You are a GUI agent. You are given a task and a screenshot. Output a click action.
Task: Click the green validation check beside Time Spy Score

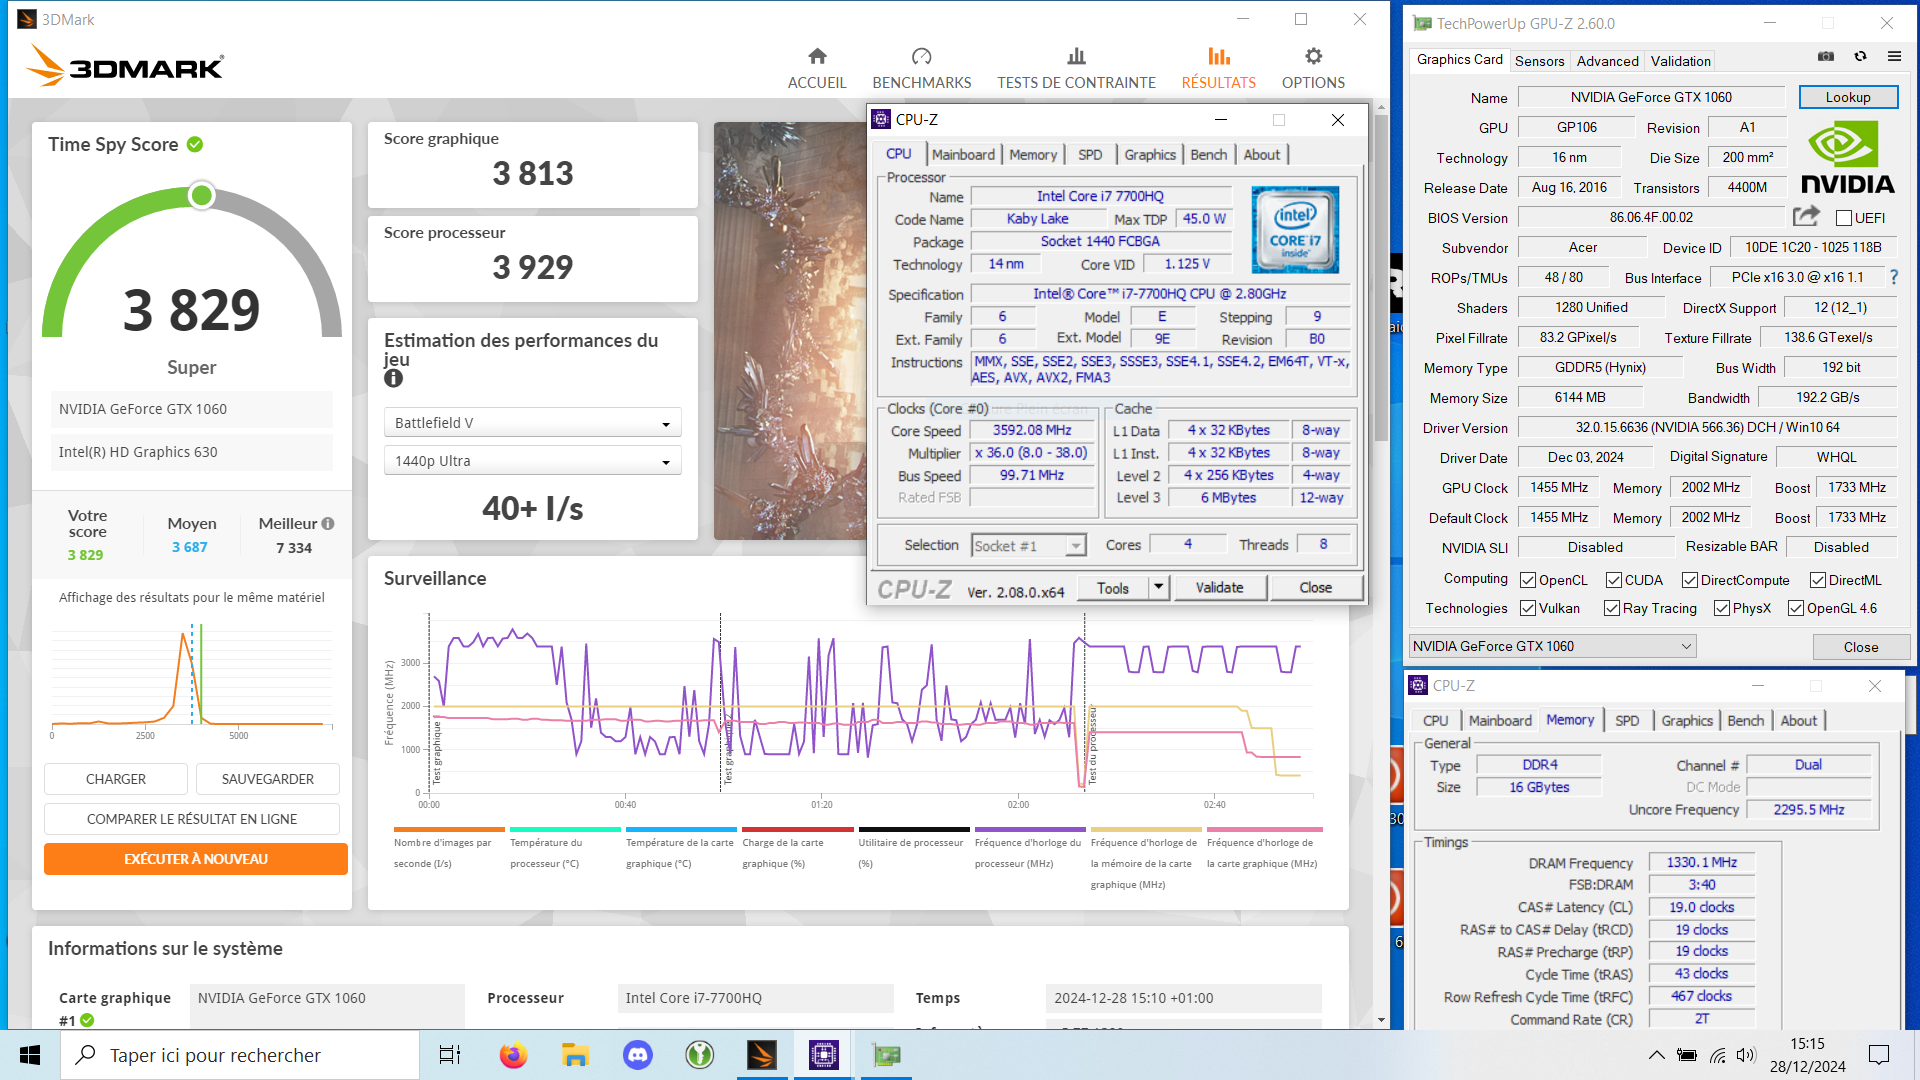(195, 144)
